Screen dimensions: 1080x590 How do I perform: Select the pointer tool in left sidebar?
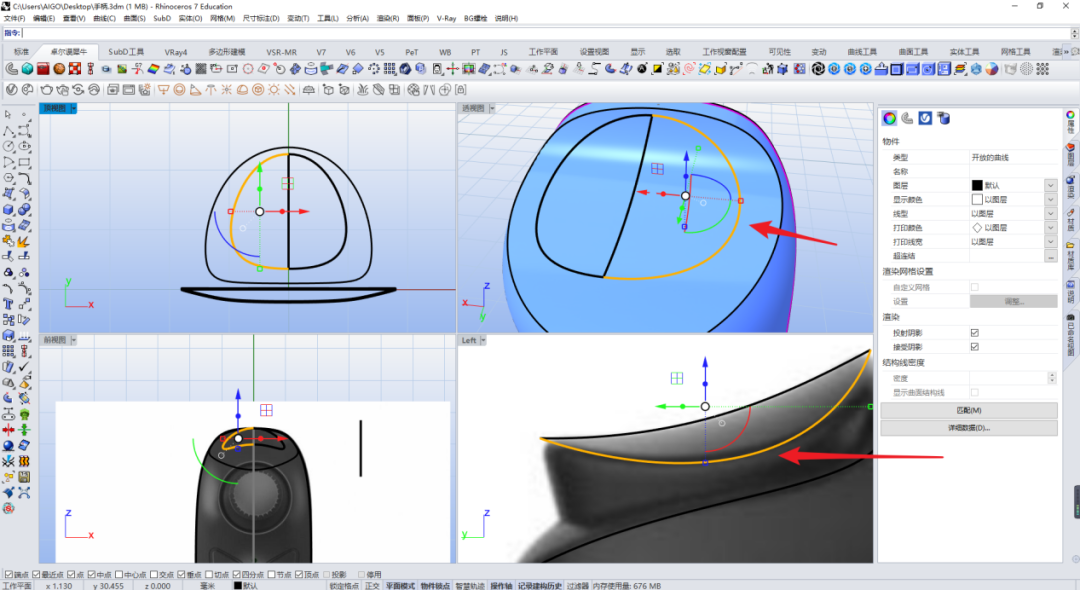[x=8, y=115]
